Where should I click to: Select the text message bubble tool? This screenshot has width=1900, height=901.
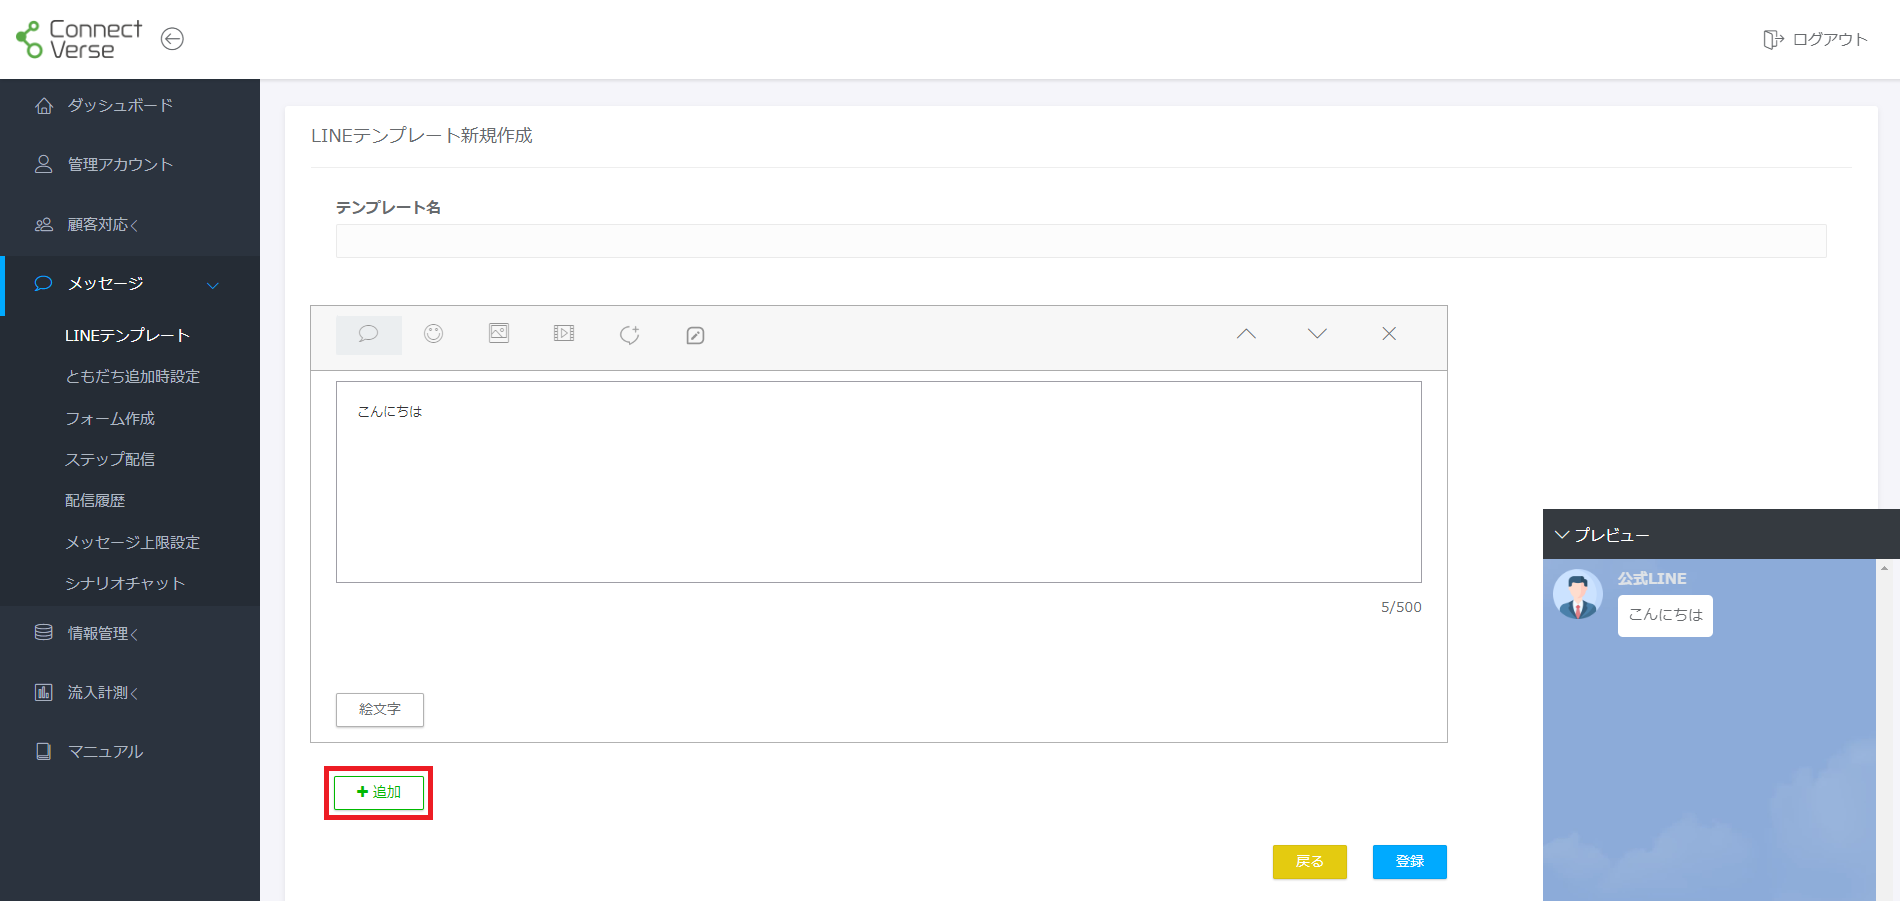[368, 334]
